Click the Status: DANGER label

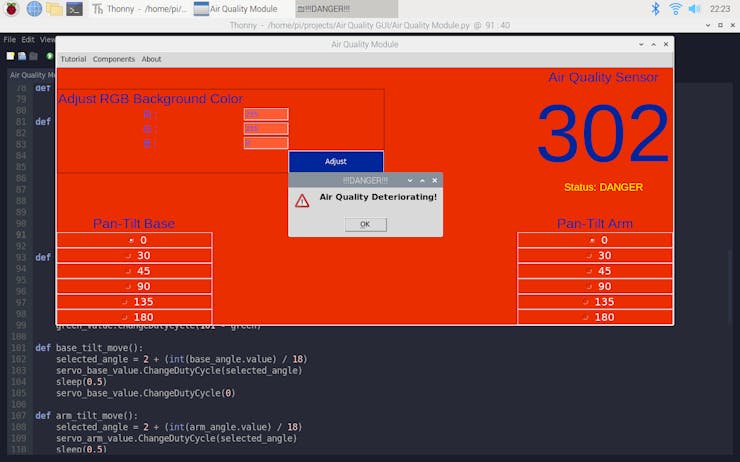[x=603, y=187]
